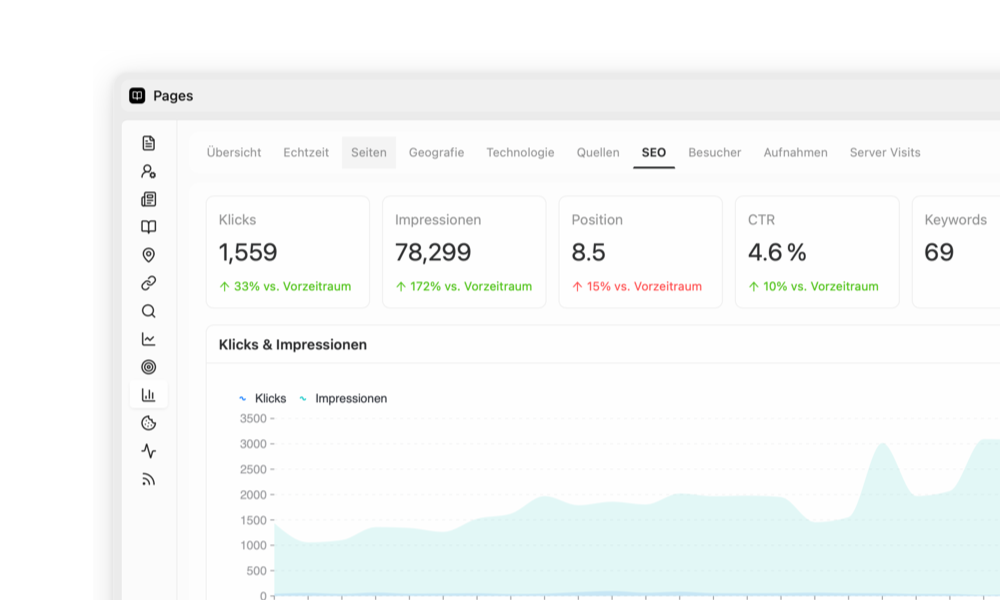Select the bar chart analytics icon
The width and height of the screenshot is (1000, 600).
click(149, 395)
